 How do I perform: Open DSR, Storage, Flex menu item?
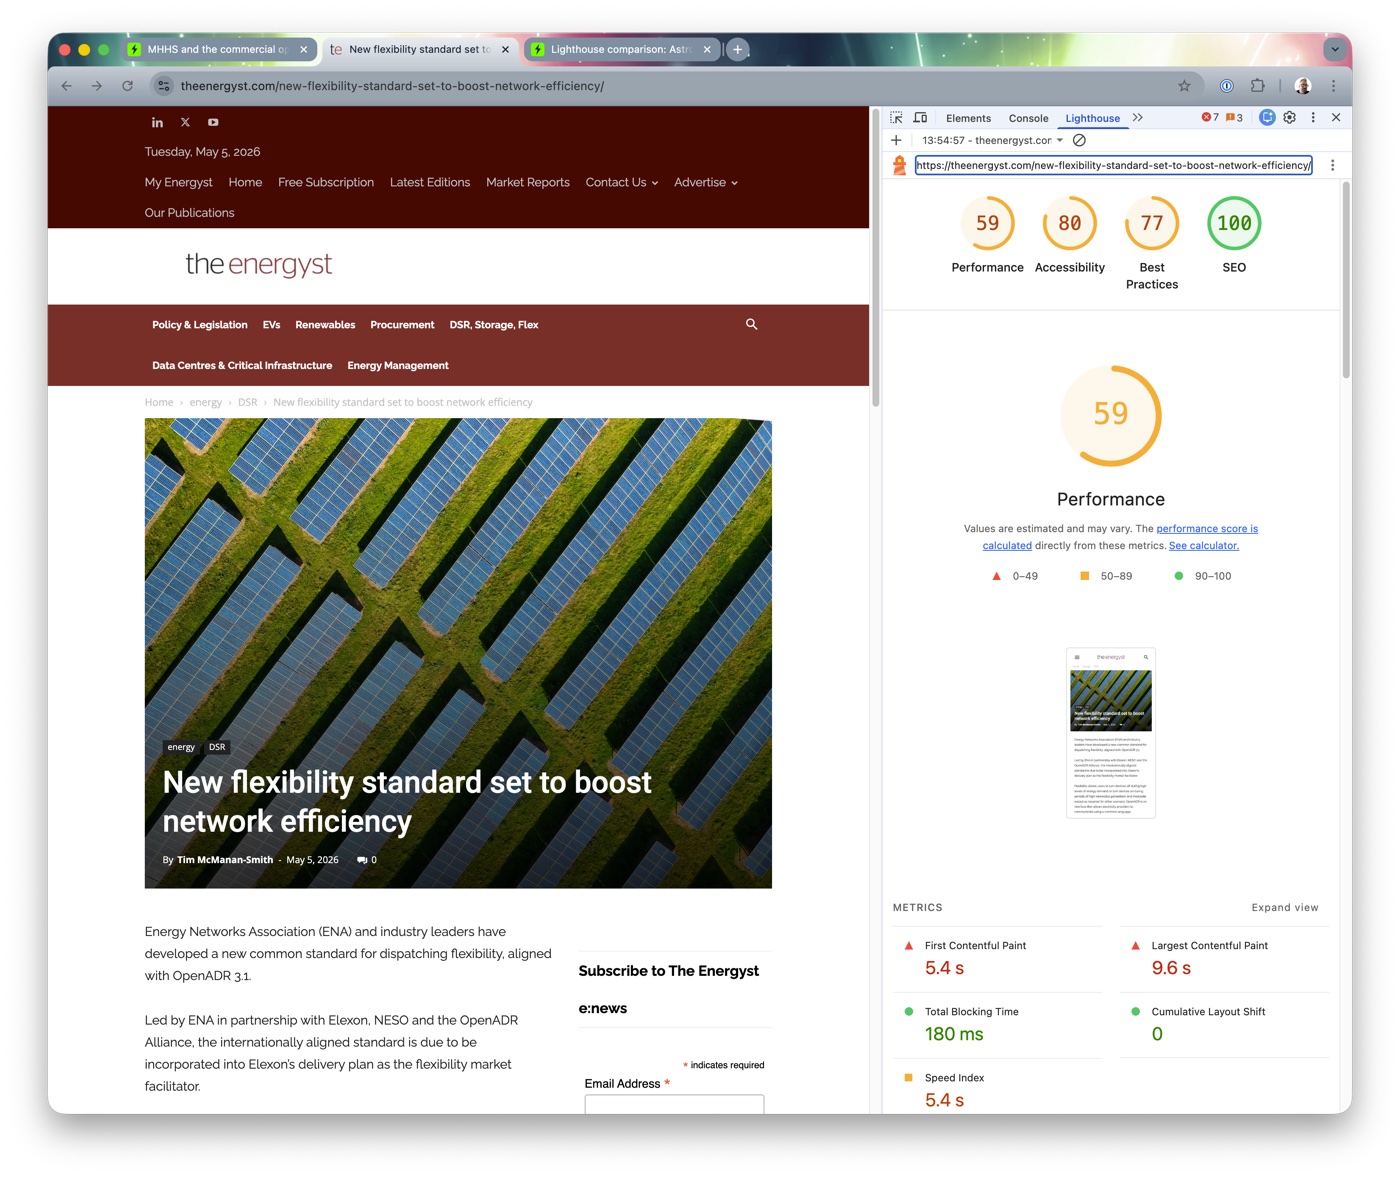(x=494, y=325)
